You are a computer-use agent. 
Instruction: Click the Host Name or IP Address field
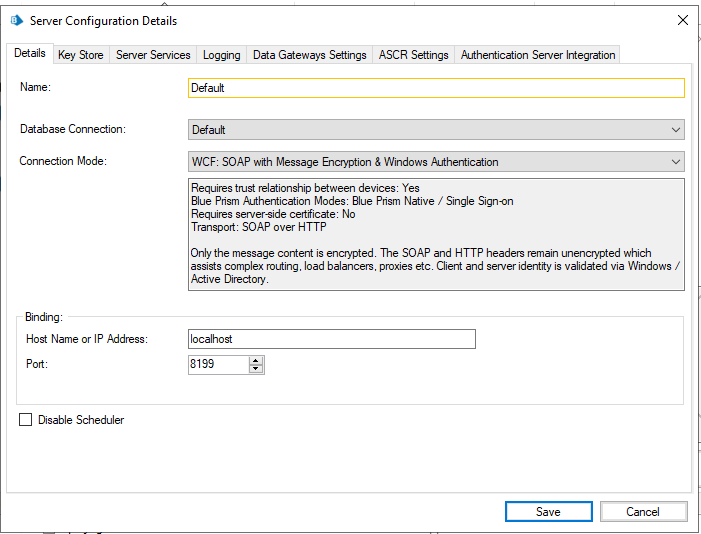click(331, 340)
